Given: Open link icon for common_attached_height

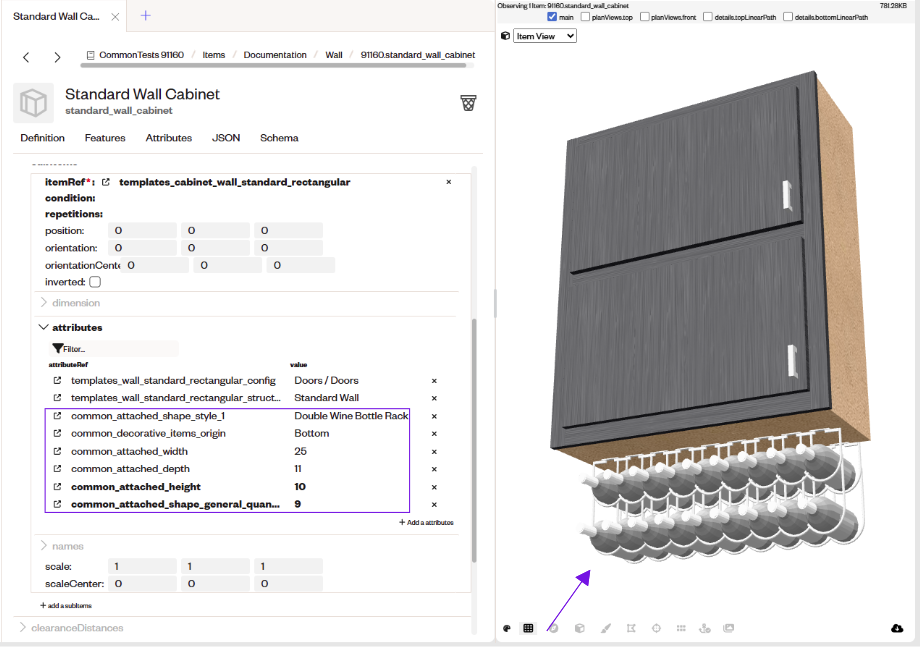Looking at the screenshot, I should [57, 487].
